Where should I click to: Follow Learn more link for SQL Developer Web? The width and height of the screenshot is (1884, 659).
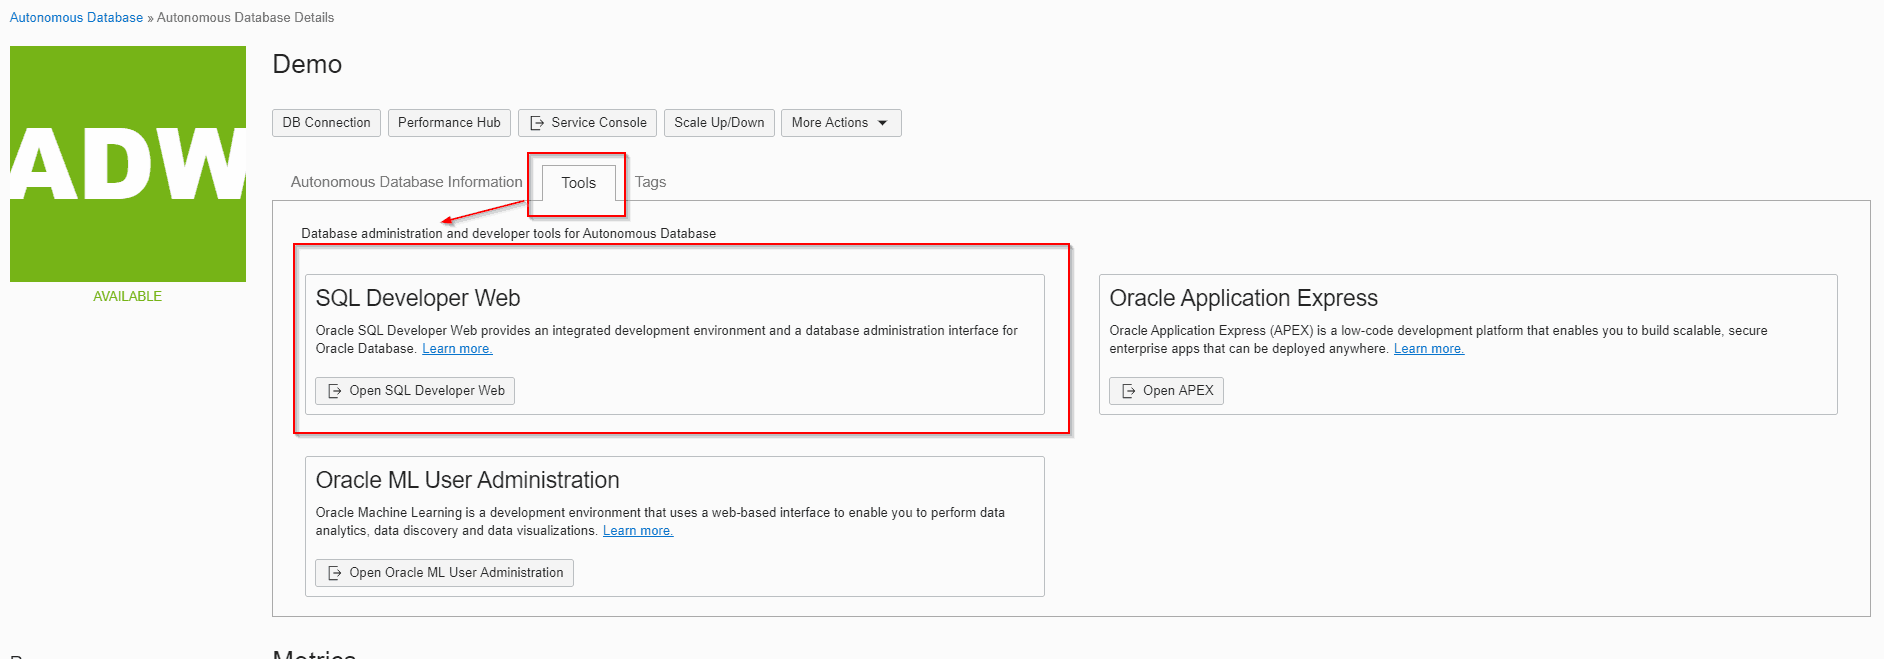click(457, 349)
